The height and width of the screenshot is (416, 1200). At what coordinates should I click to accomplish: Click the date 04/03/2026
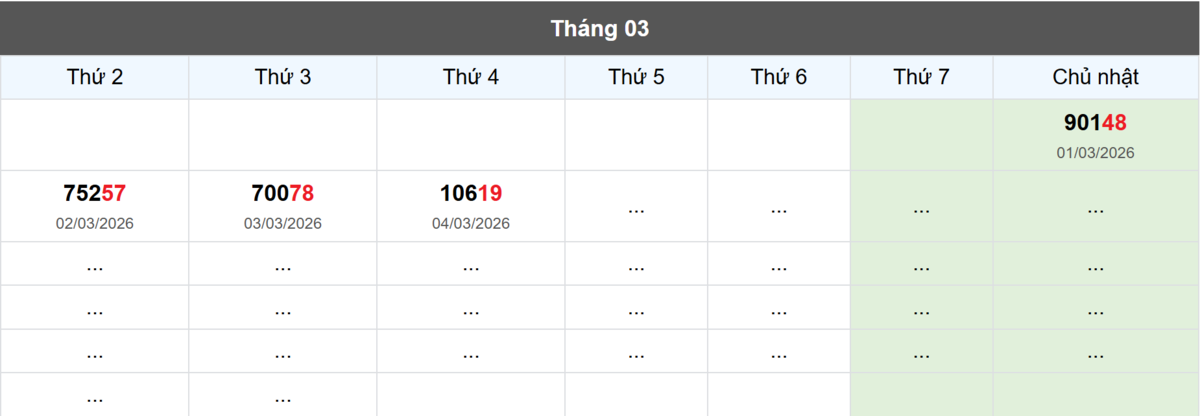[471, 223]
